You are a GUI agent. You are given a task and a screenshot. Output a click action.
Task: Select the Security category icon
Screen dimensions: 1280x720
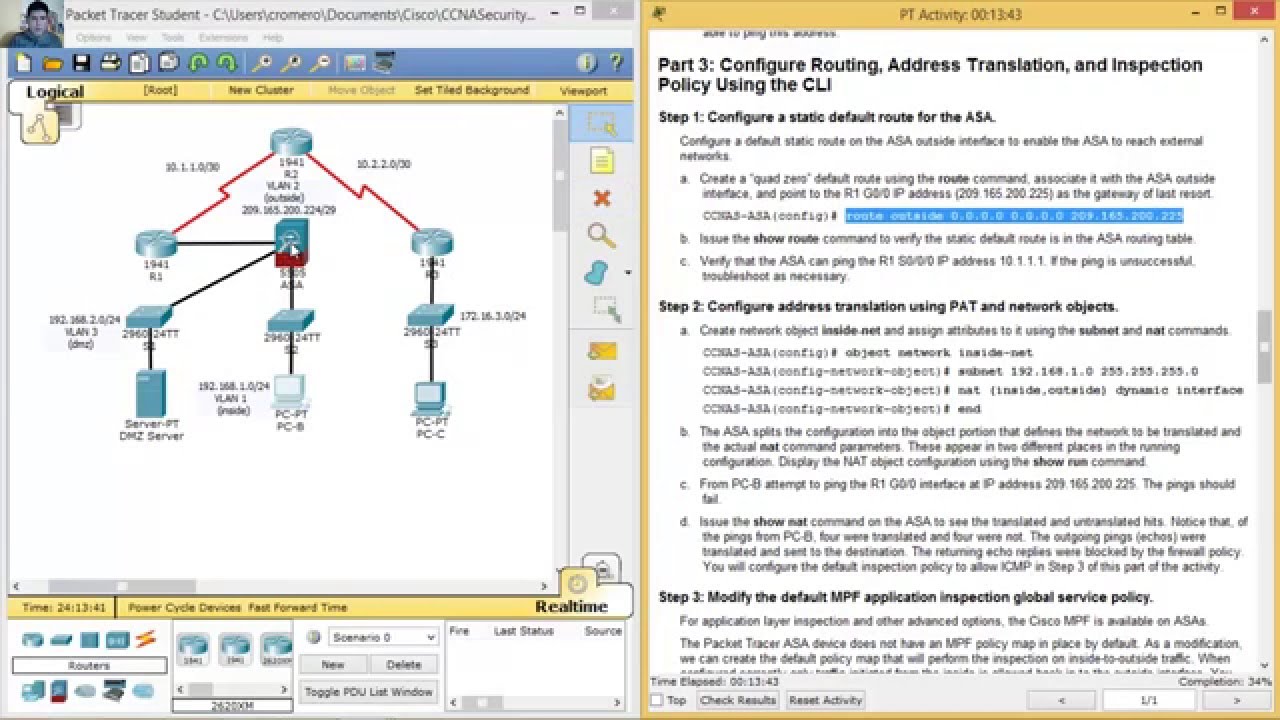pyautogui.click(x=59, y=691)
